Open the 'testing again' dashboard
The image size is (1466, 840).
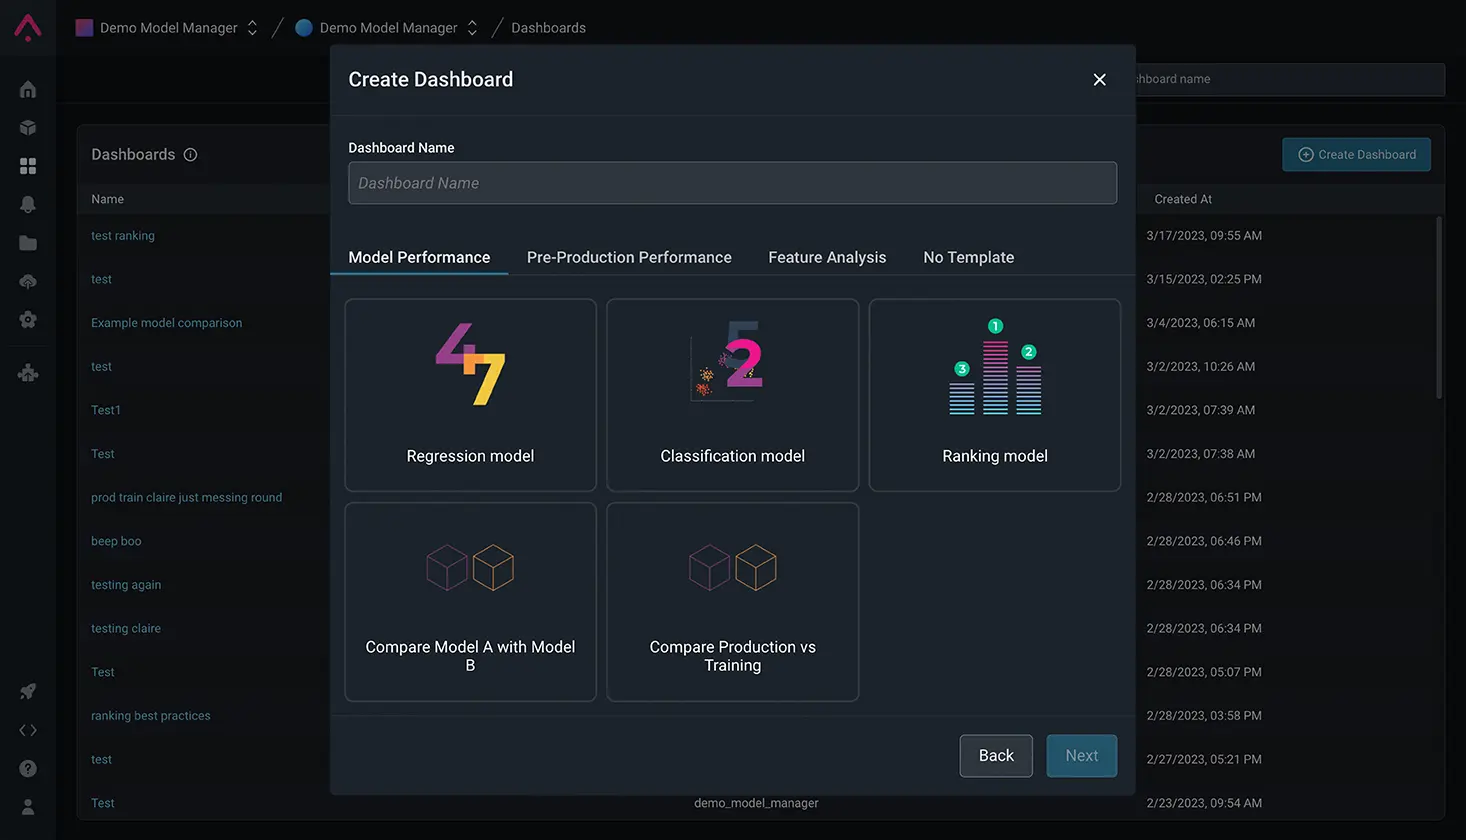click(x=126, y=585)
